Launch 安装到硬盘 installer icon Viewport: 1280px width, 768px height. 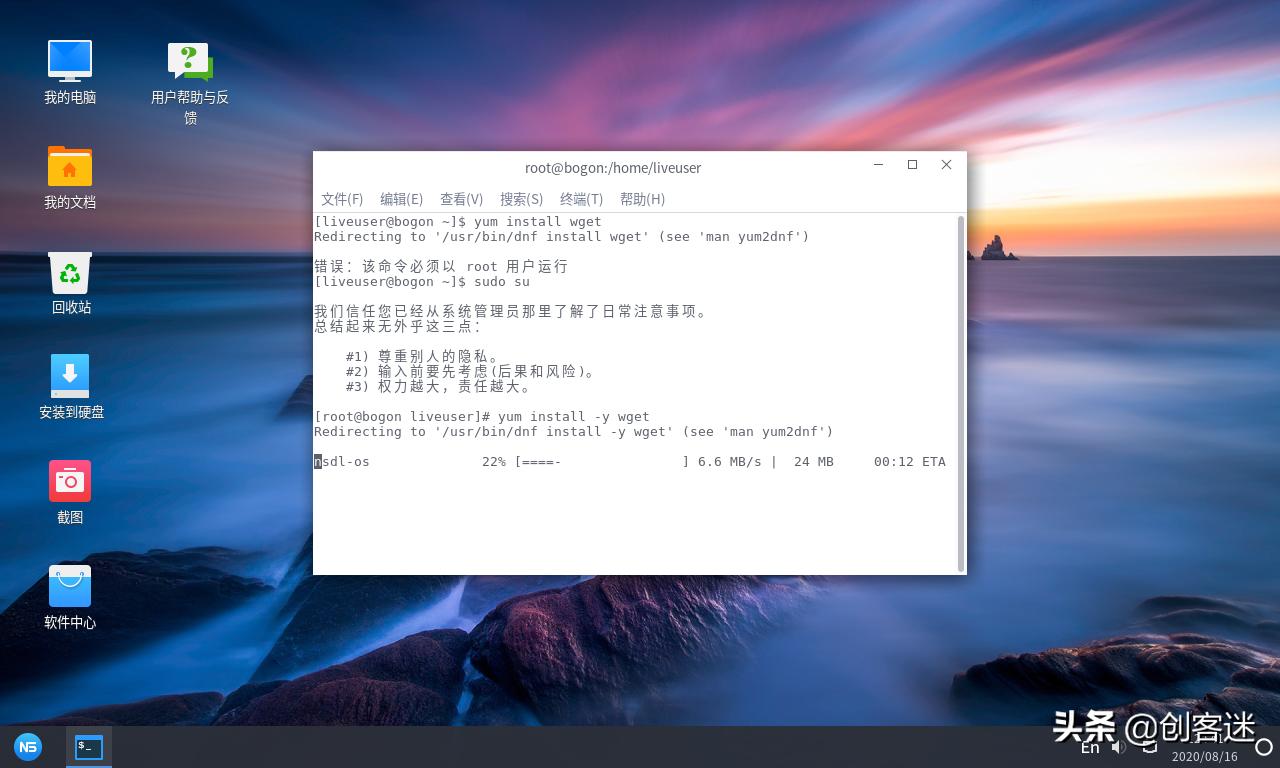click(70, 376)
